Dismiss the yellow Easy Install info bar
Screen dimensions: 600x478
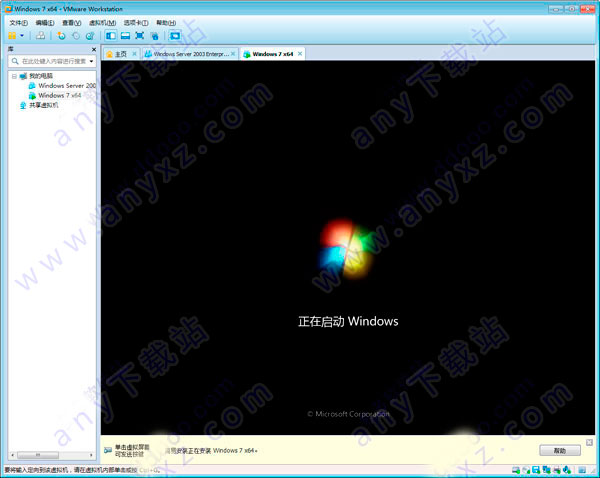[x=589, y=442]
